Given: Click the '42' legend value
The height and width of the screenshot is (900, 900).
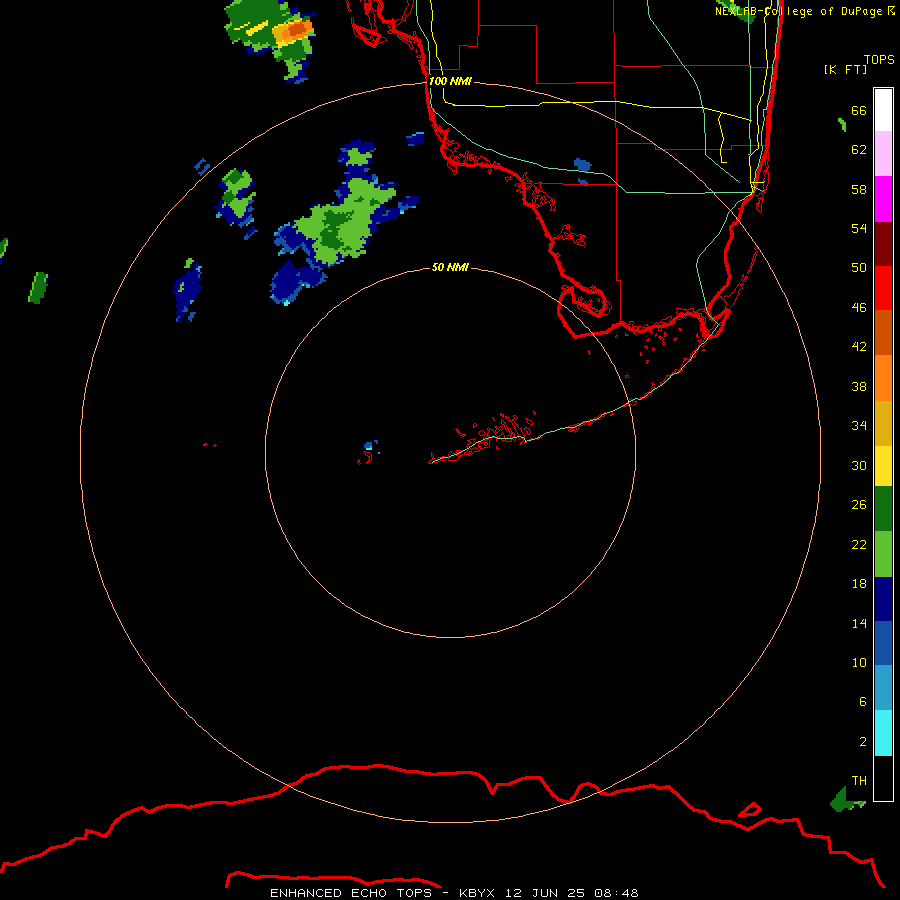Looking at the screenshot, I should tap(859, 346).
